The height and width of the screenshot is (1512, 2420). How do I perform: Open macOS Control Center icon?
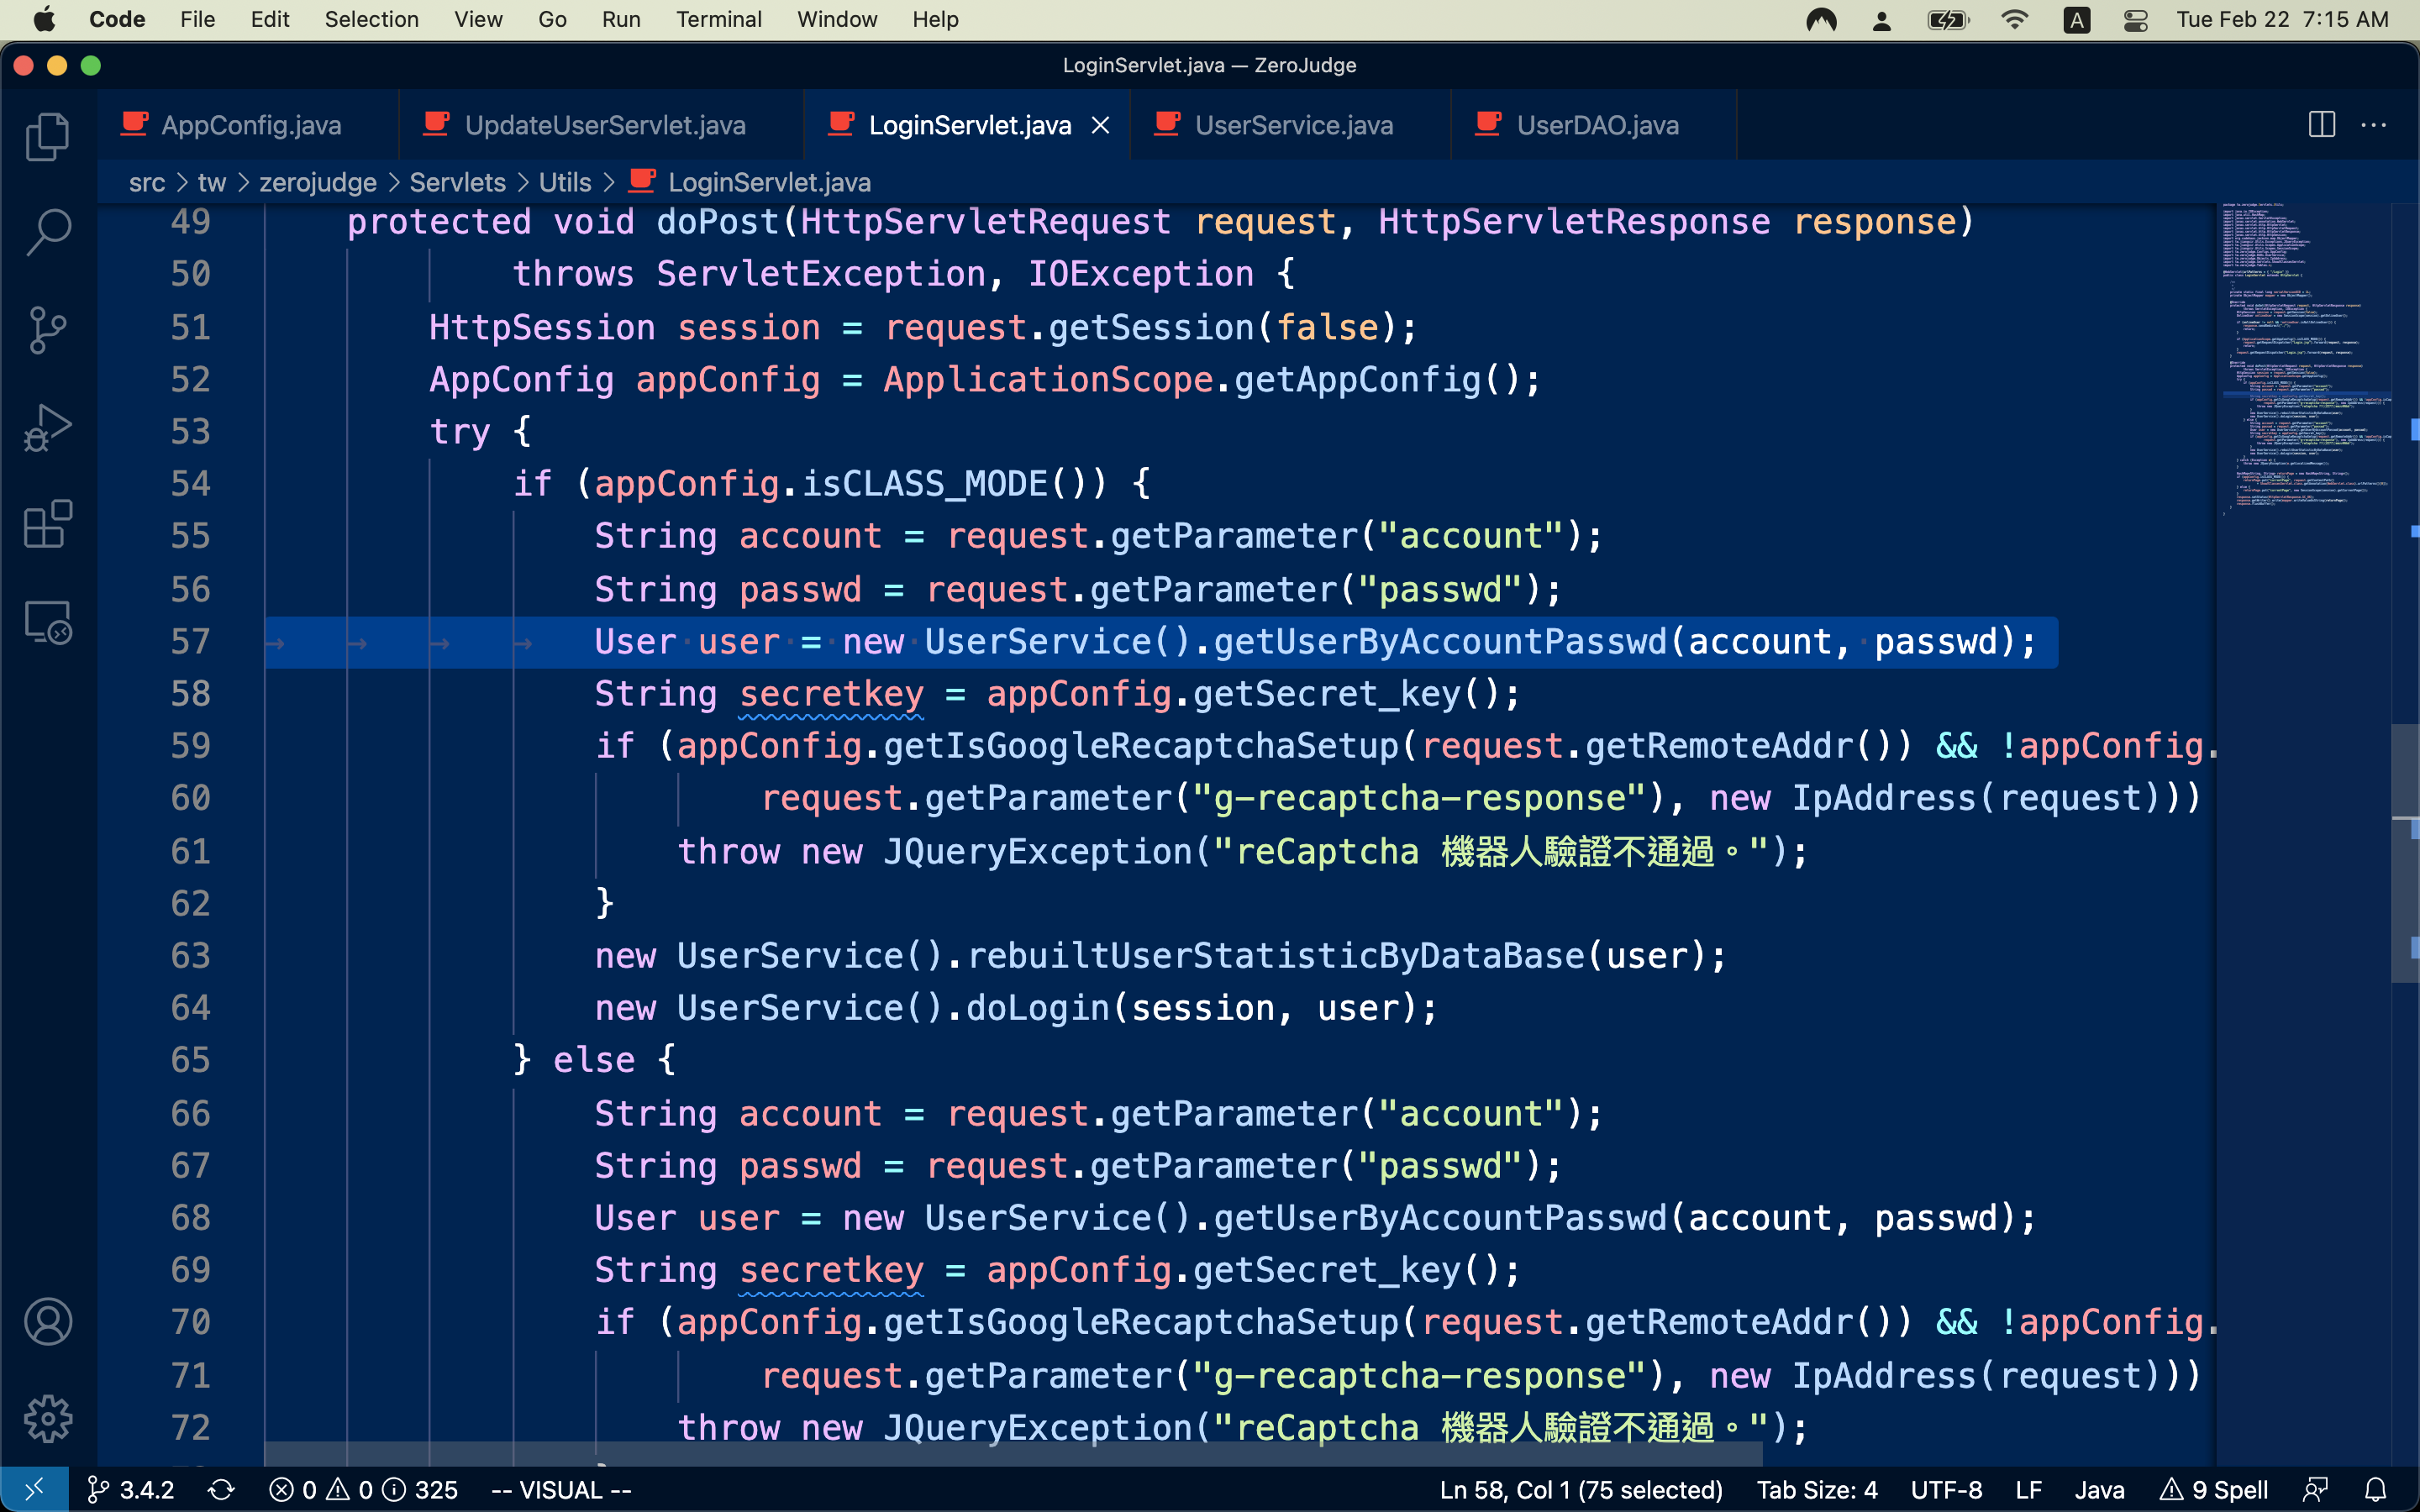coord(2136,19)
